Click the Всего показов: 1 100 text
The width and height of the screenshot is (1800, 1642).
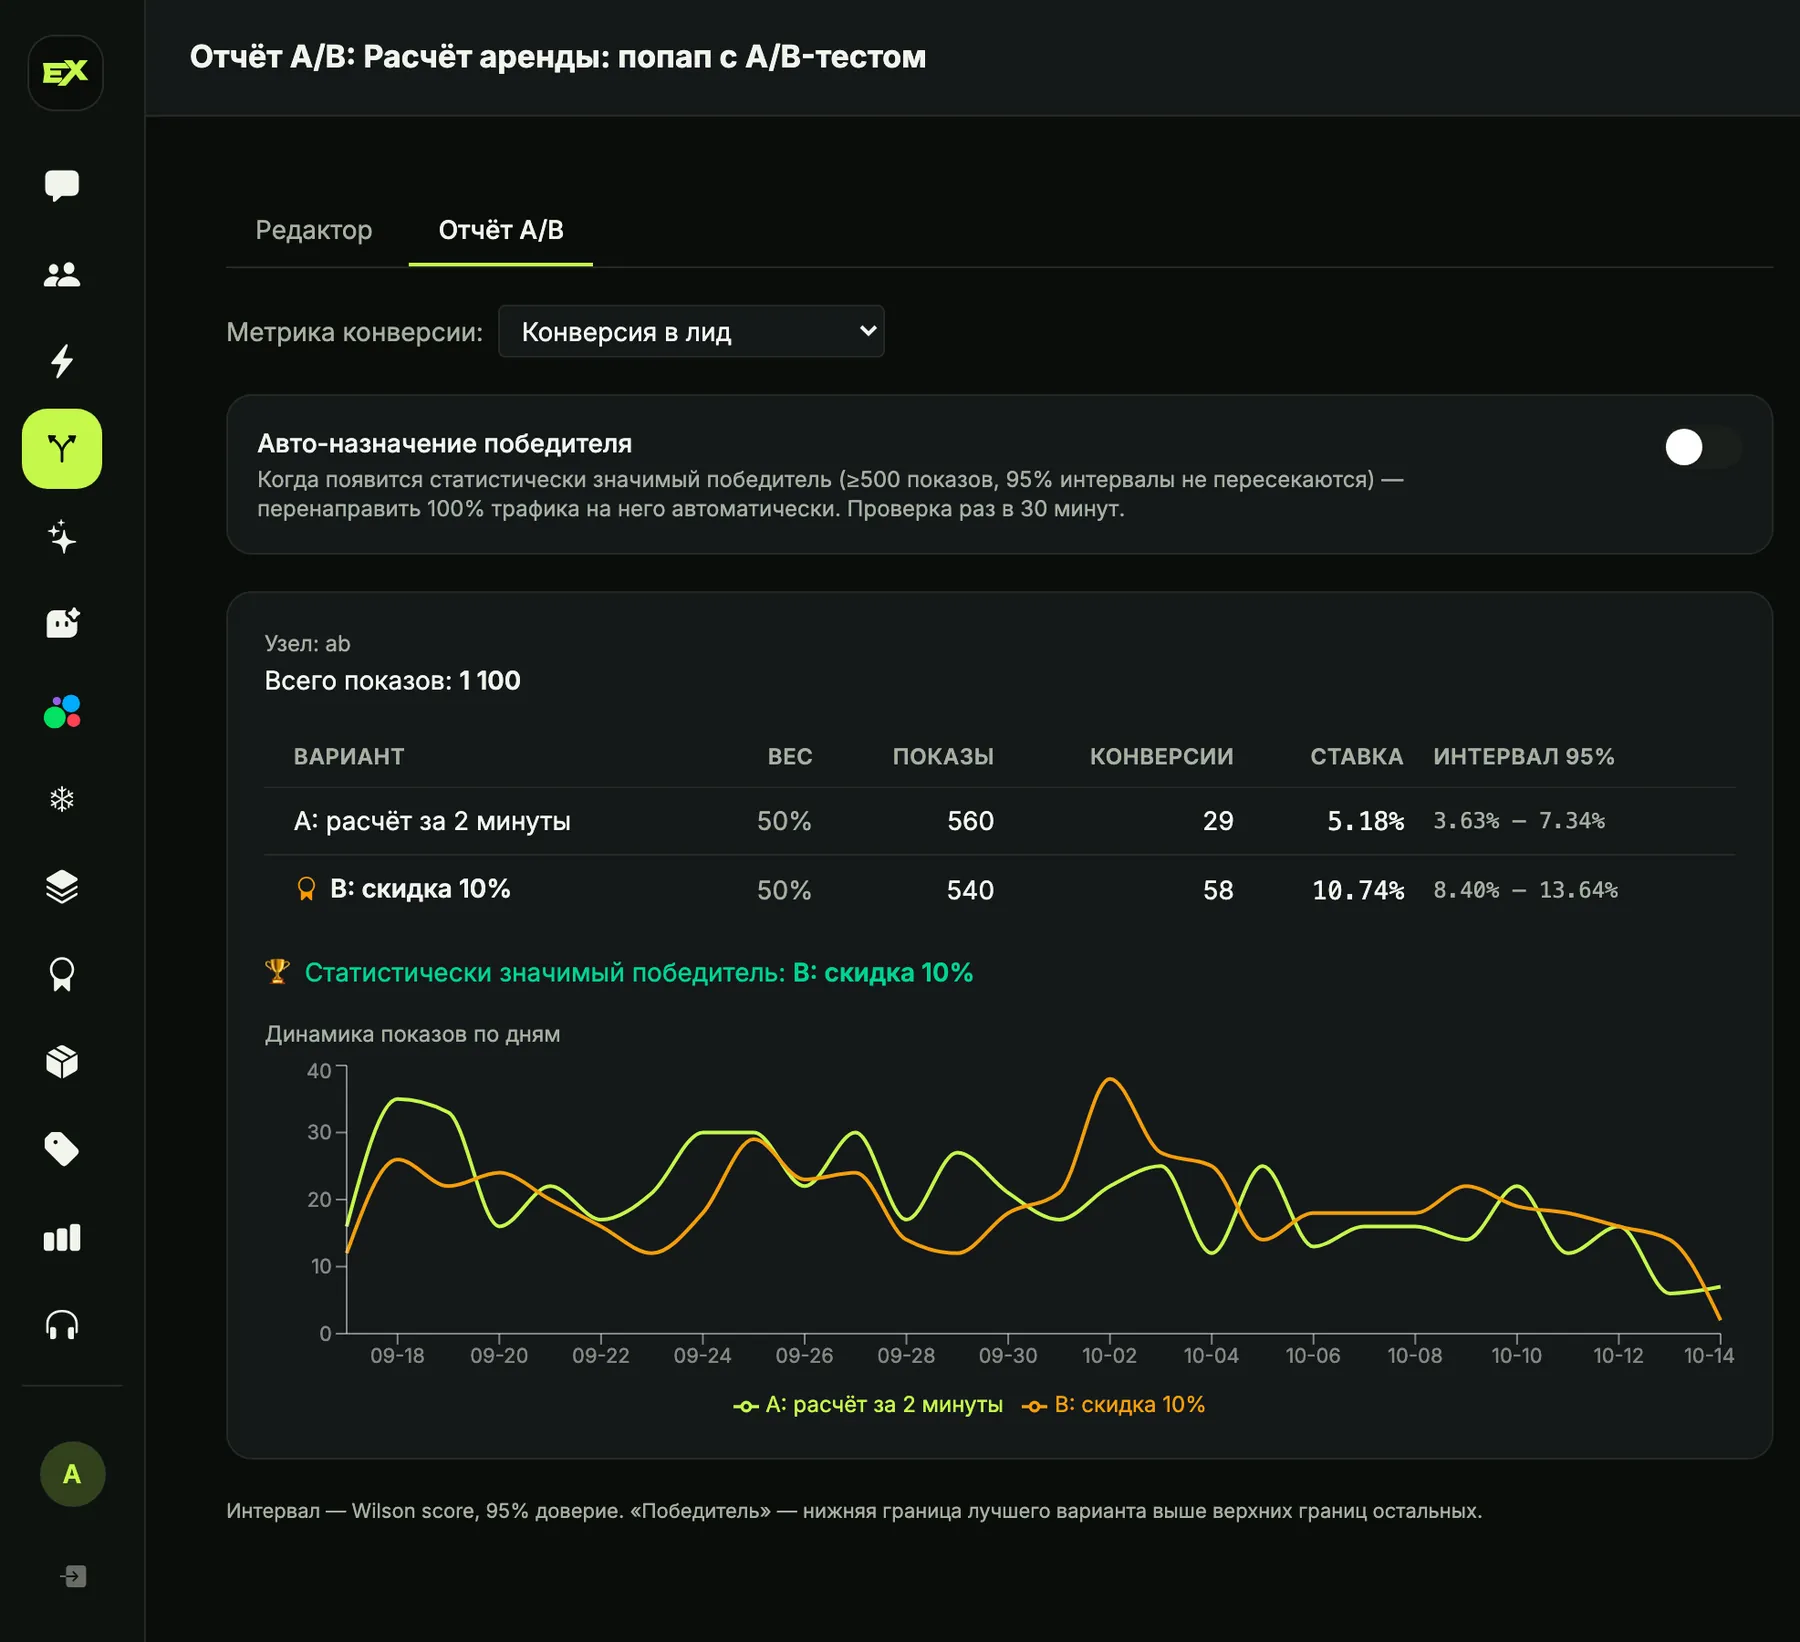pyautogui.click(x=392, y=681)
